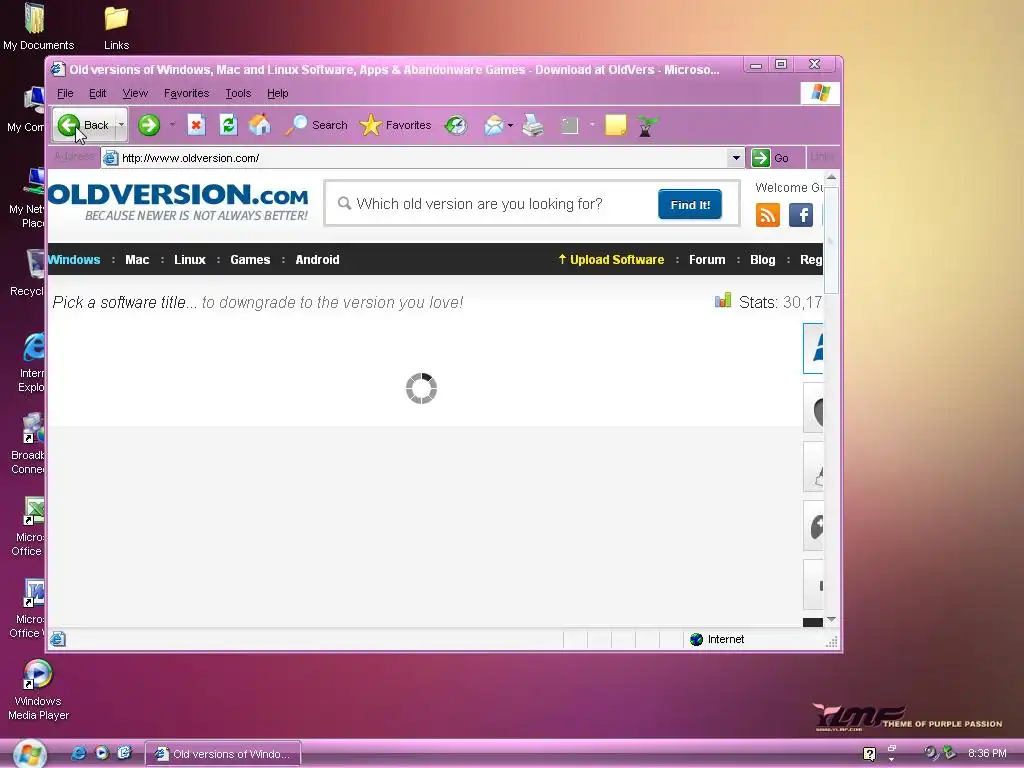
Task: Click the page scrollbar up arrow
Action: [x=831, y=178]
